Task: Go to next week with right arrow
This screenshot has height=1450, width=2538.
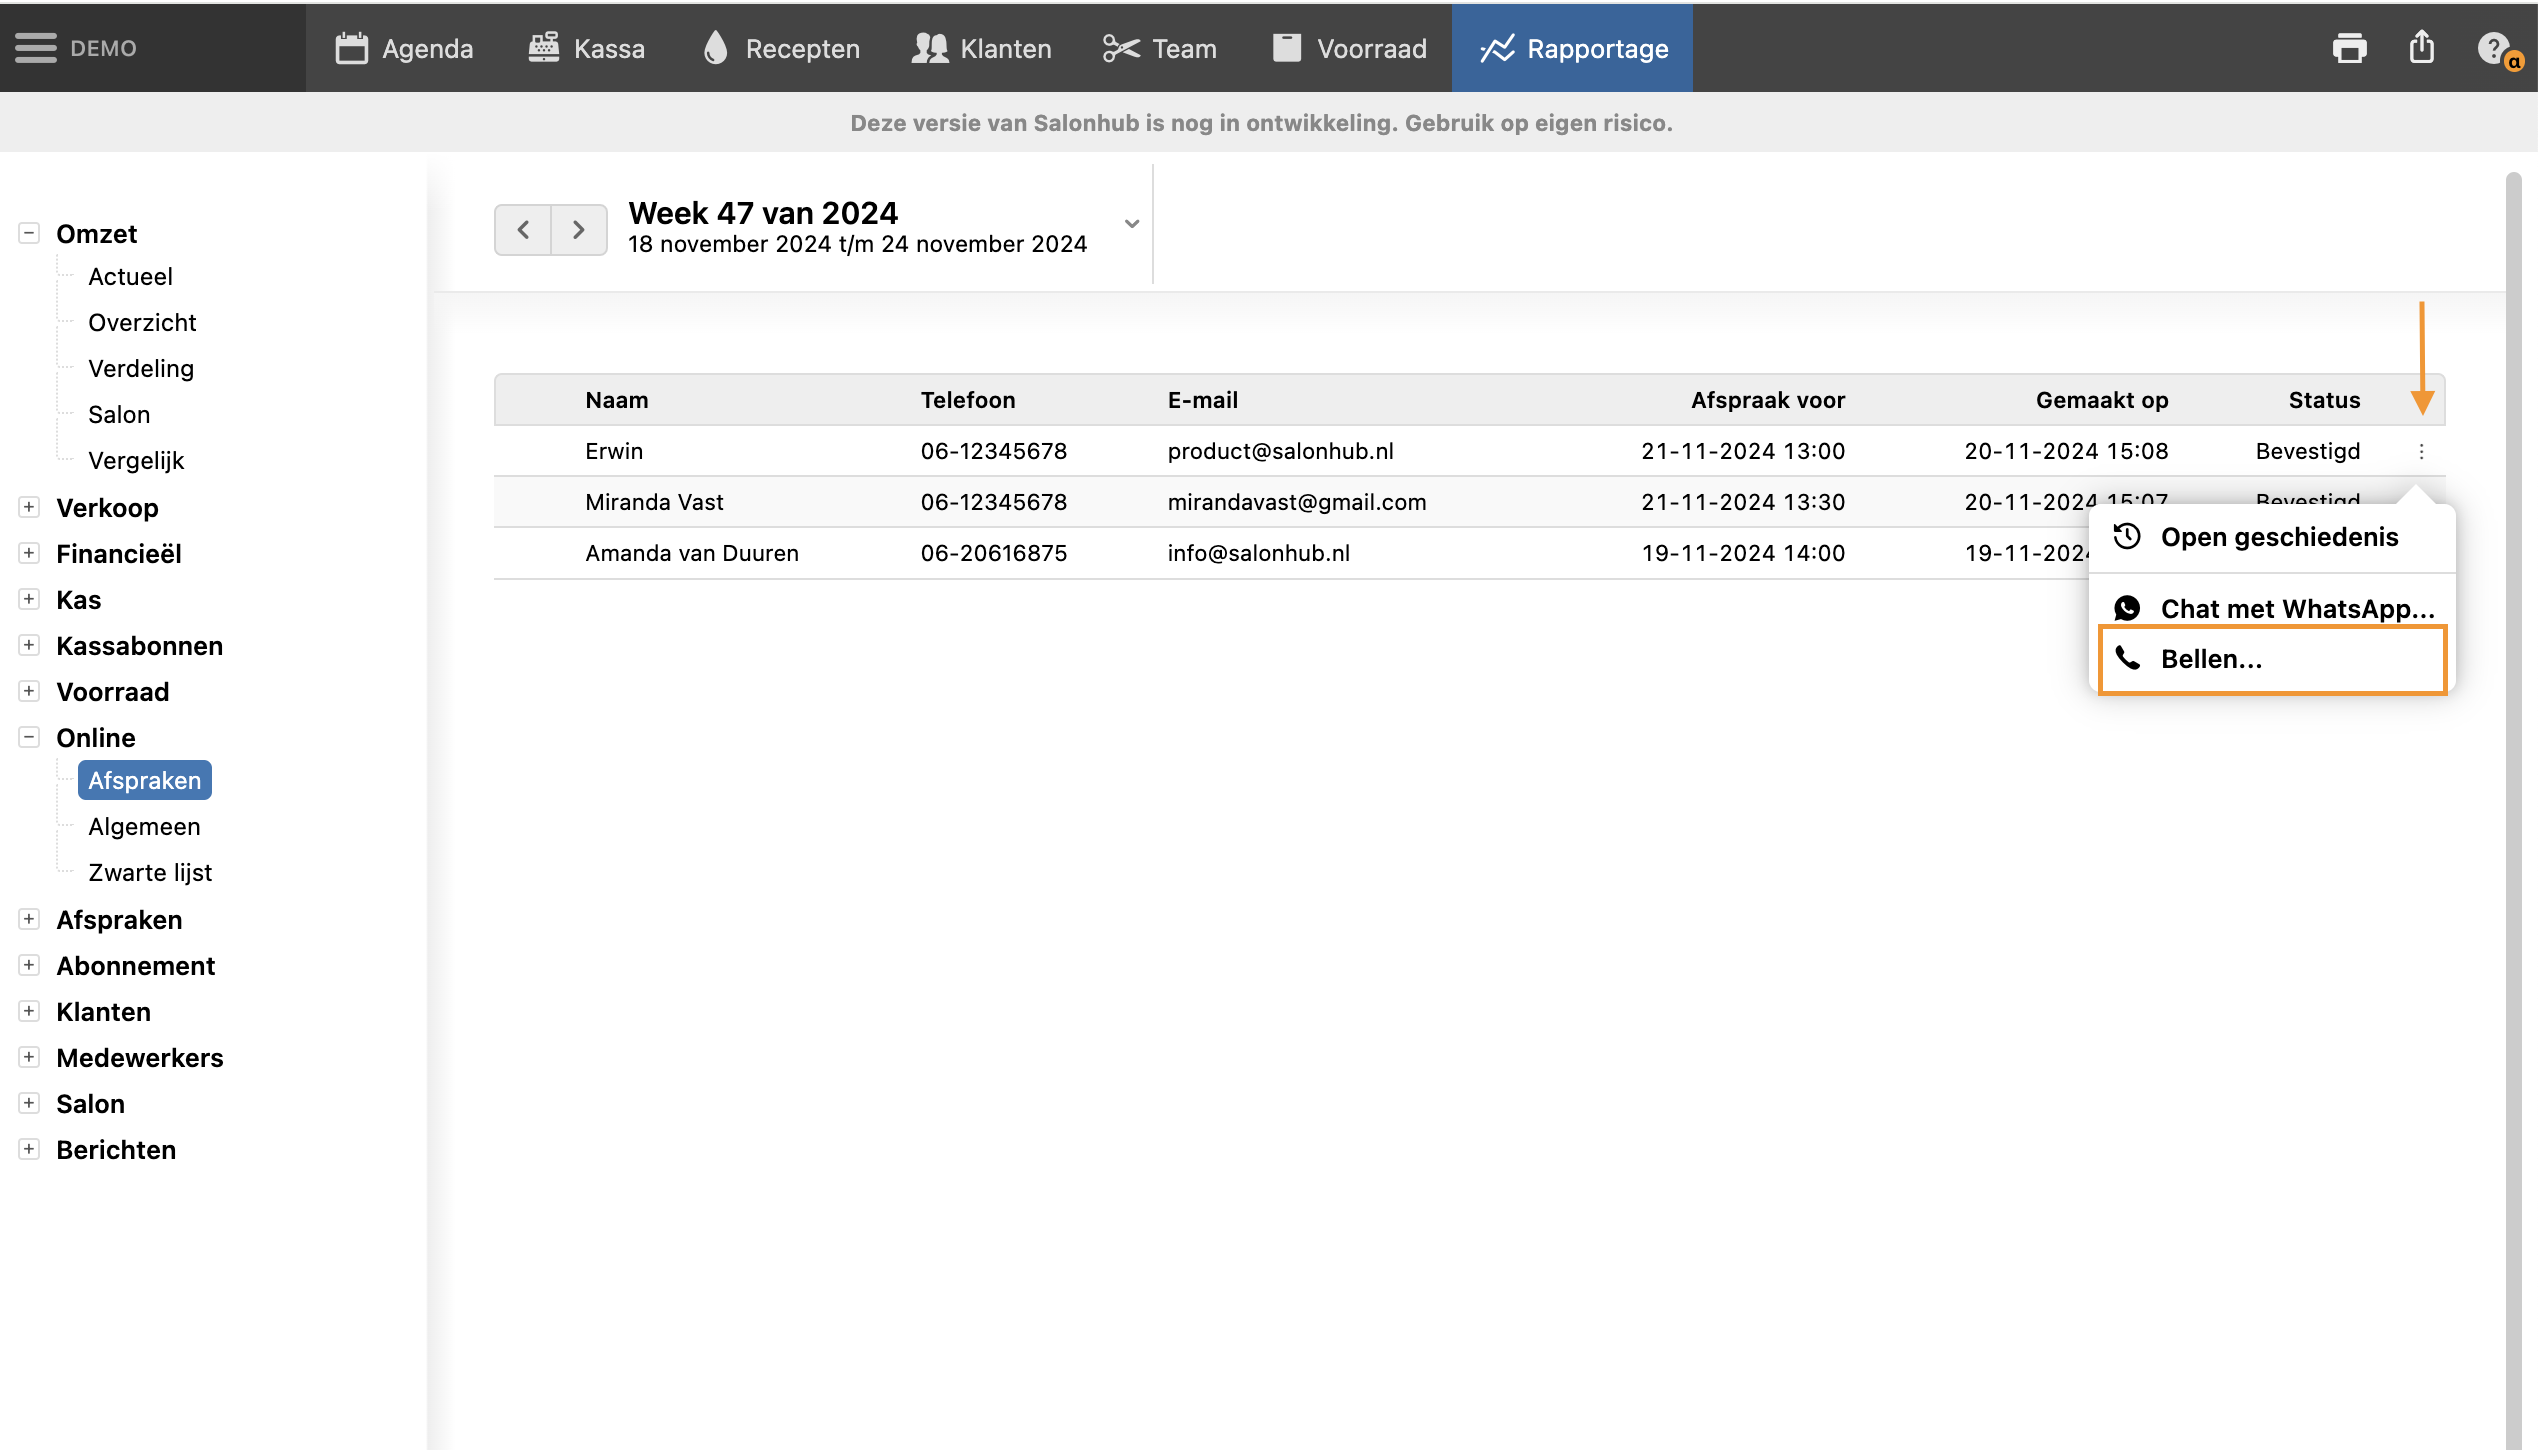Action: [579, 230]
